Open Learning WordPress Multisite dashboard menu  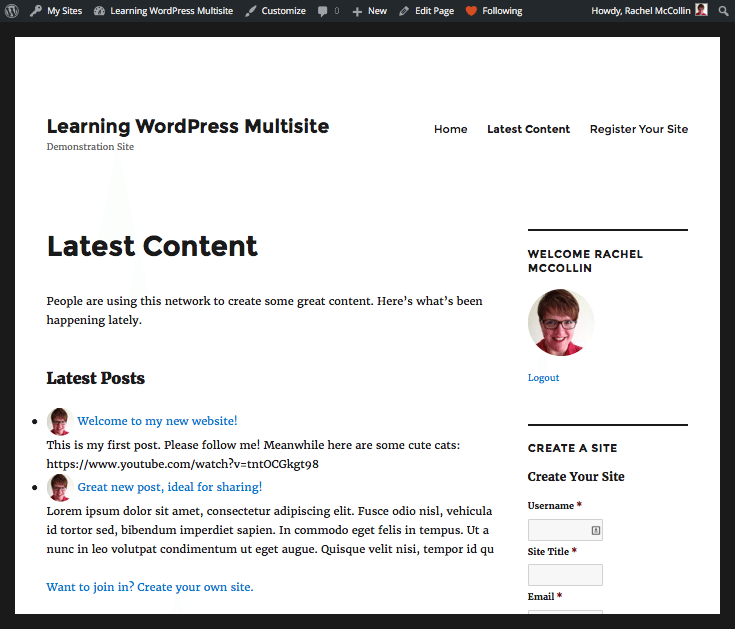tap(163, 10)
